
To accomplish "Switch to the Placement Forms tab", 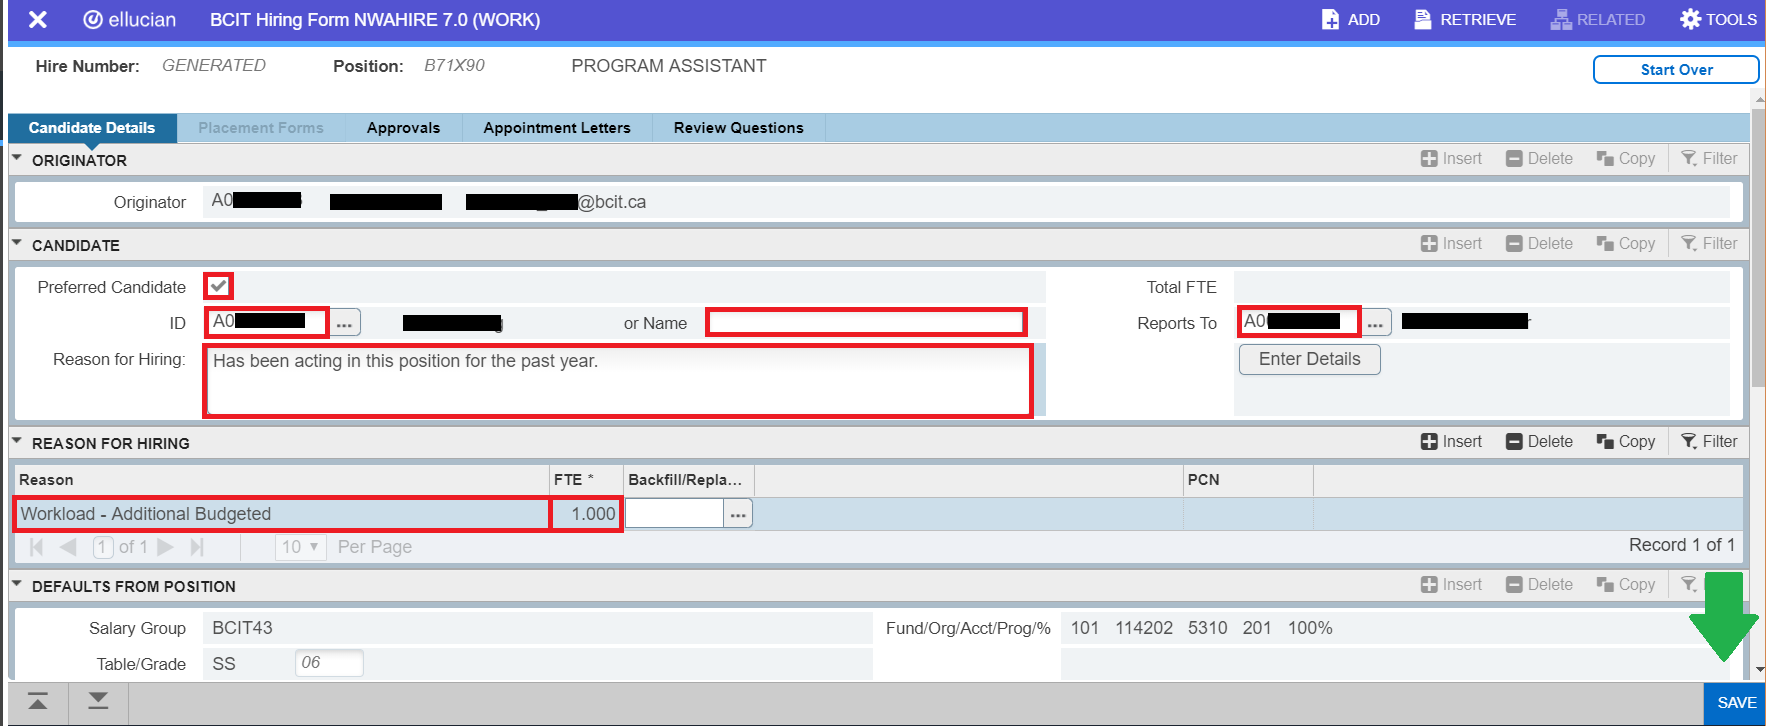I will pos(261,128).
